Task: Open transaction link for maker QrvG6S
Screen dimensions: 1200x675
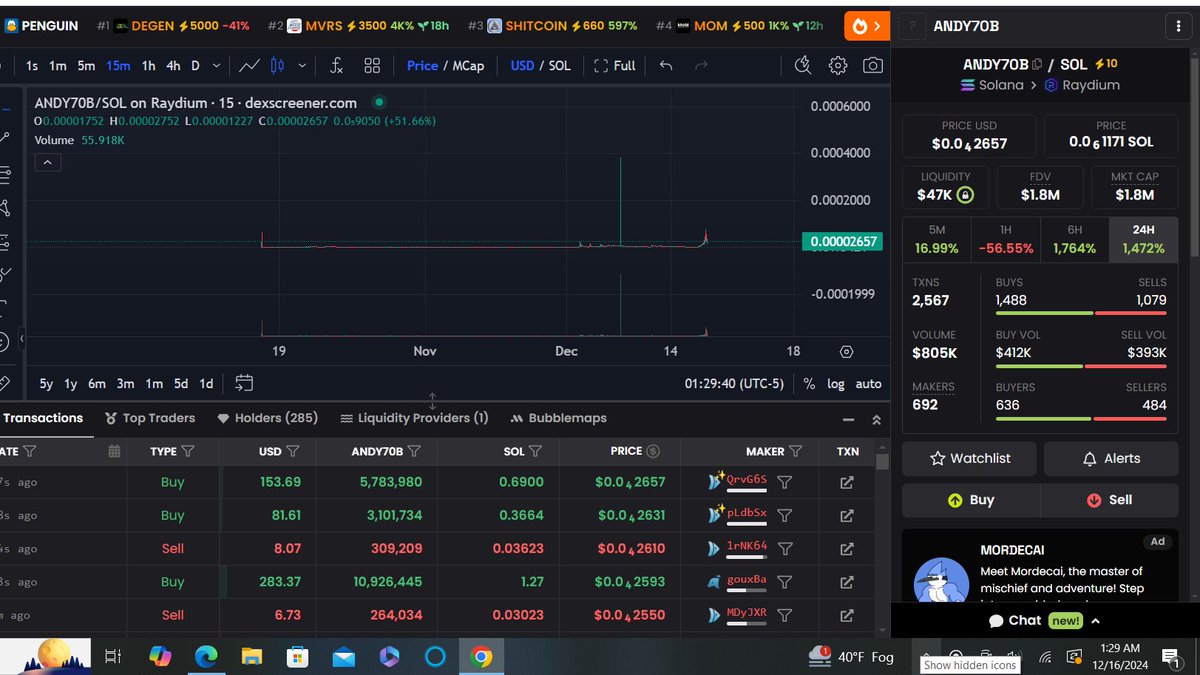Action: click(847, 483)
